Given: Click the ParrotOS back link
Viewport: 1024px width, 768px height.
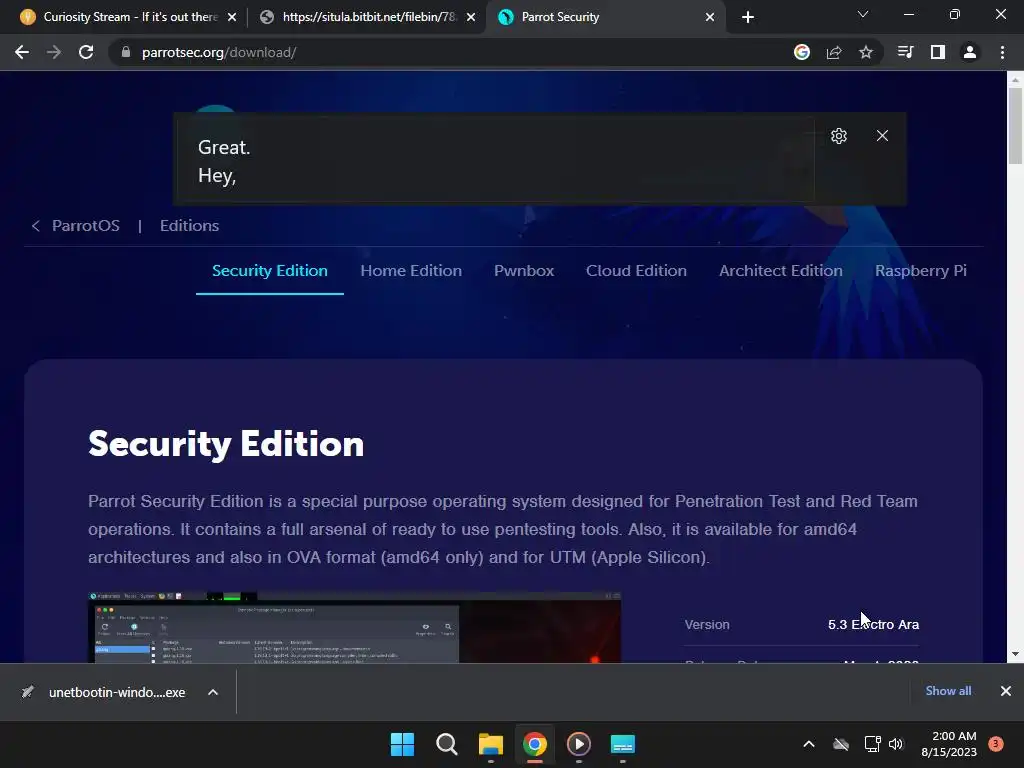Looking at the screenshot, I should coord(76,225).
